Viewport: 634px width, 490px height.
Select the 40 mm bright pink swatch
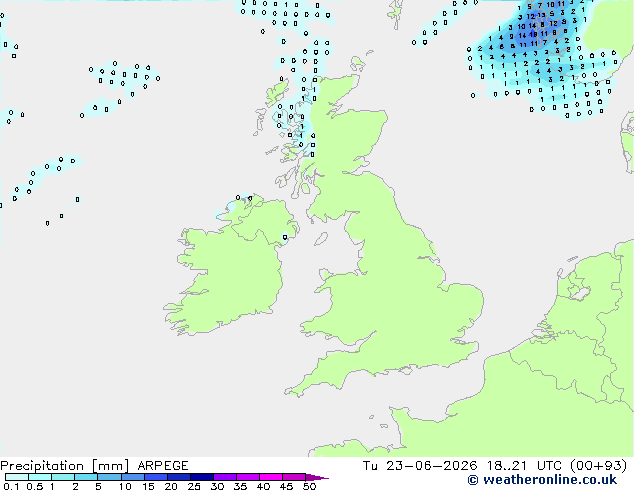[x=271, y=477]
